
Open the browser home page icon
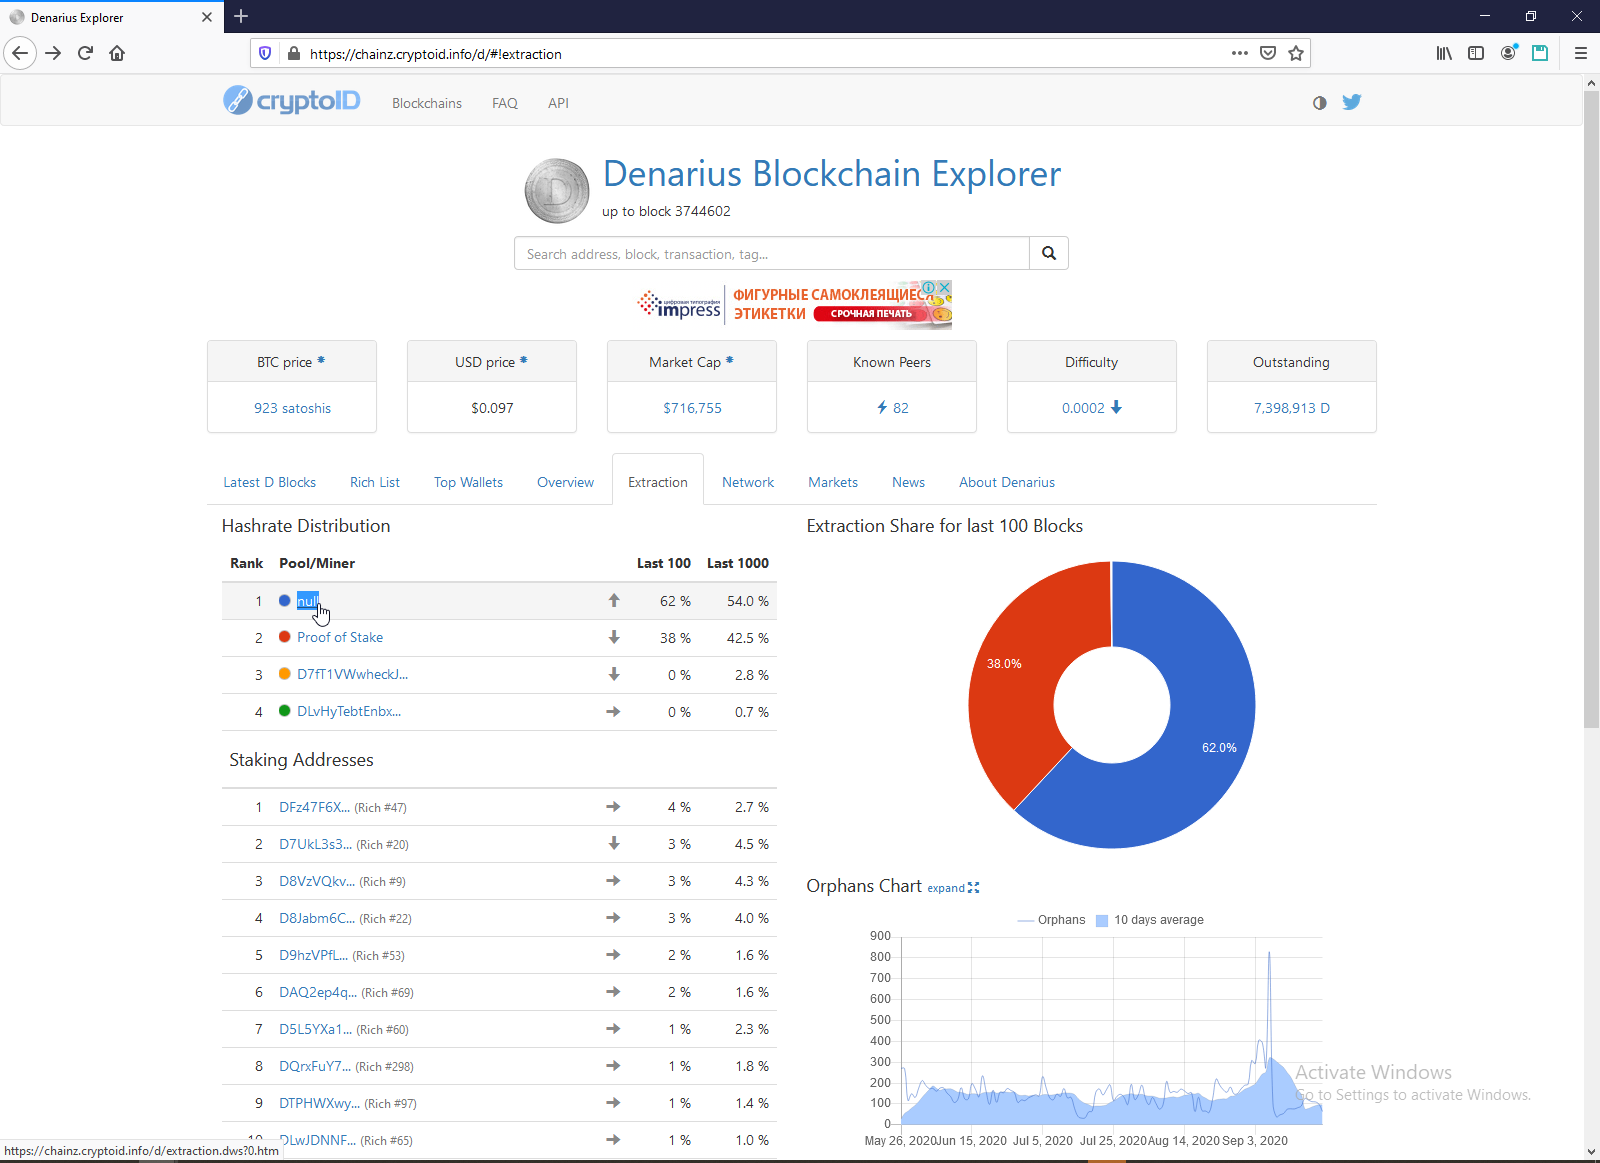click(117, 53)
